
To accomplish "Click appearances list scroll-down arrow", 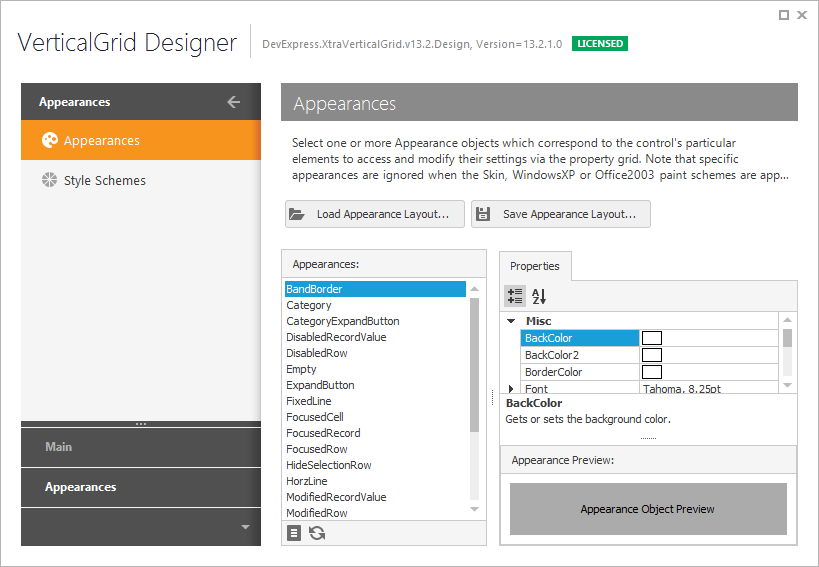I will pos(474,509).
